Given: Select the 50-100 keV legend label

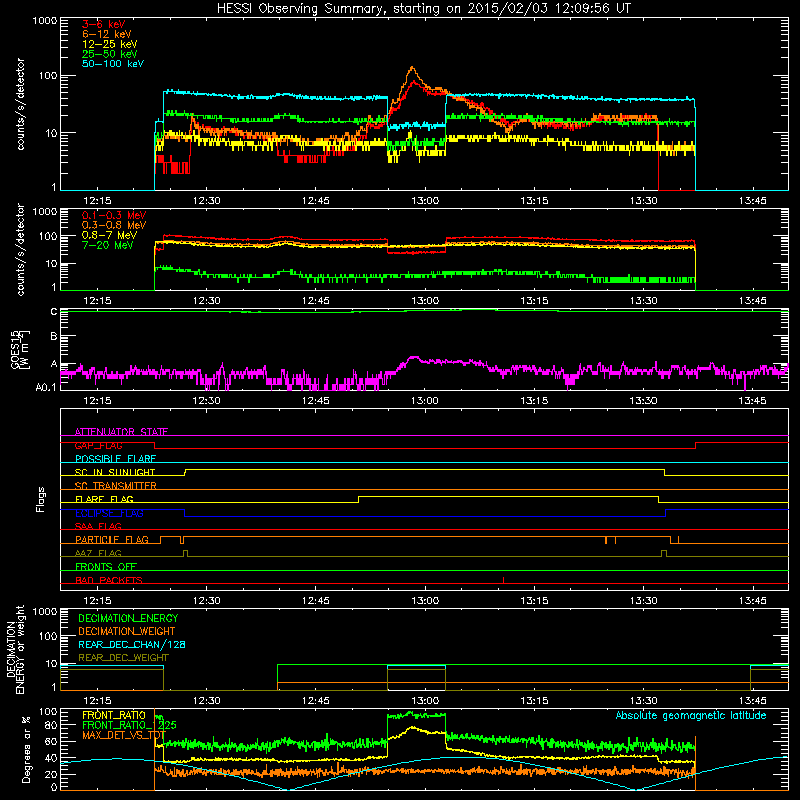Looking at the screenshot, I should tap(113, 64).
